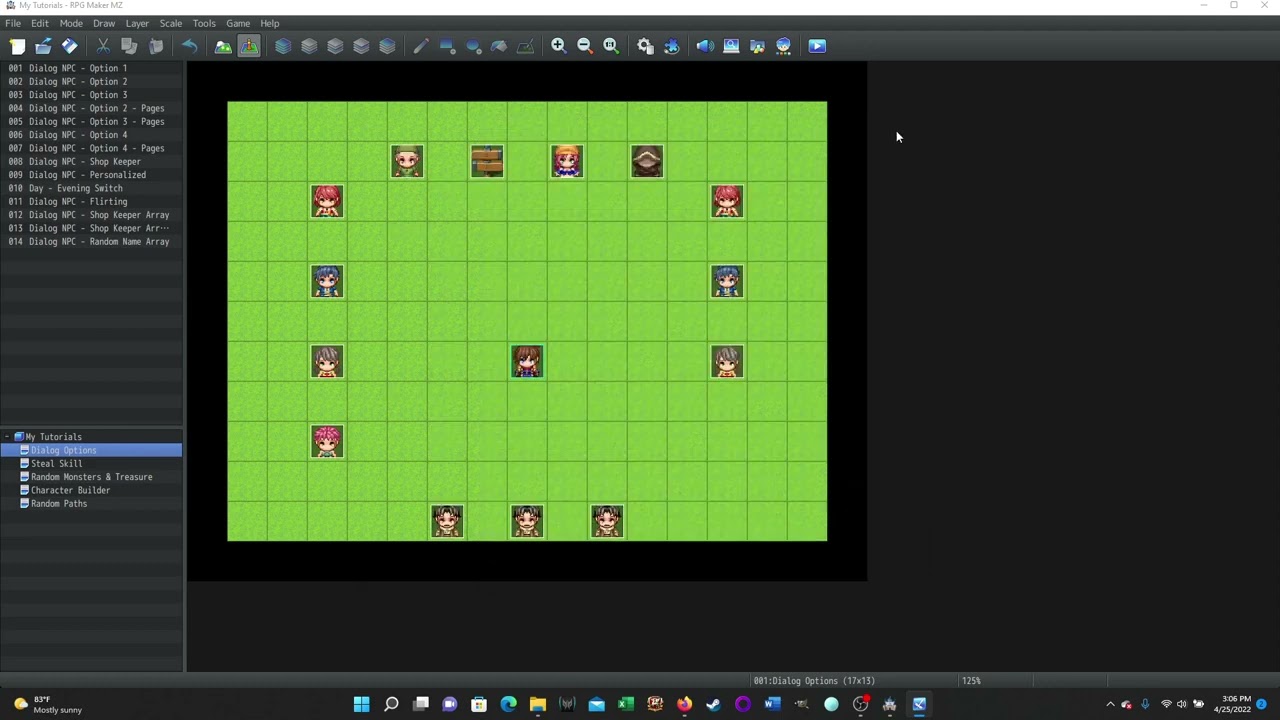Select event 004 Option 2 - Pages
Viewport: 1280px width, 720px height.
[x=91, y=108]
